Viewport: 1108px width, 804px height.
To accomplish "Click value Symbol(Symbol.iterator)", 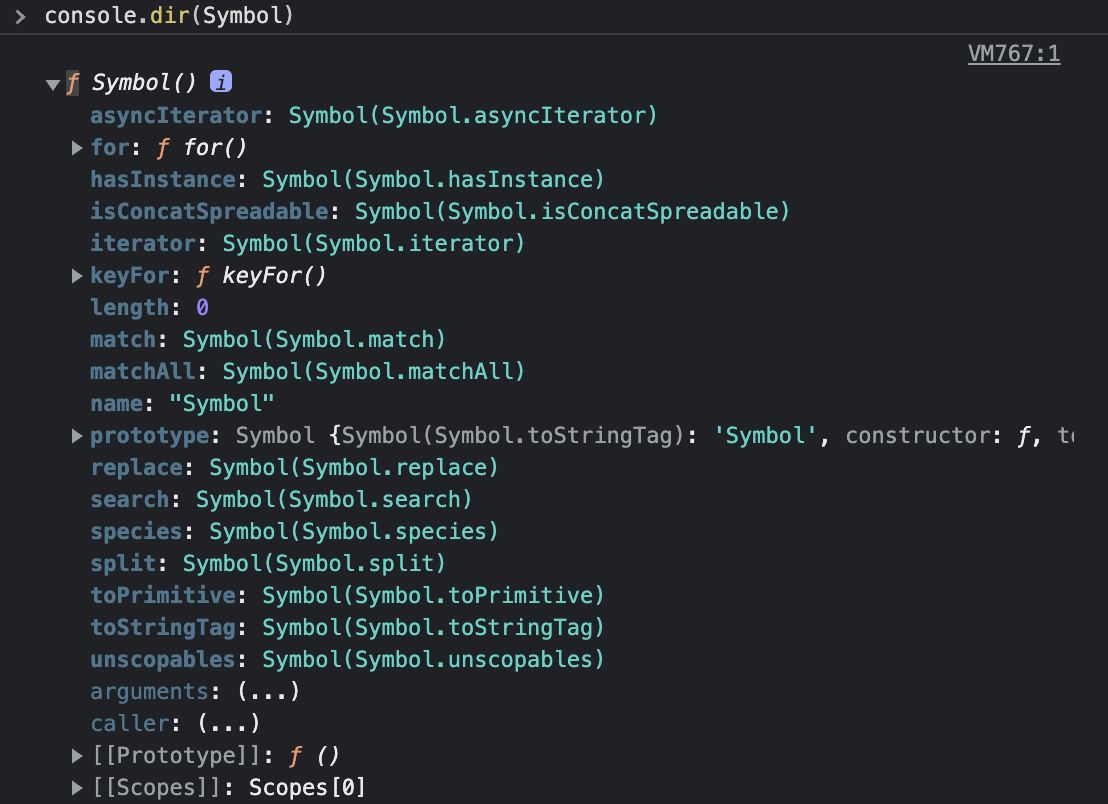I will 374,244.
